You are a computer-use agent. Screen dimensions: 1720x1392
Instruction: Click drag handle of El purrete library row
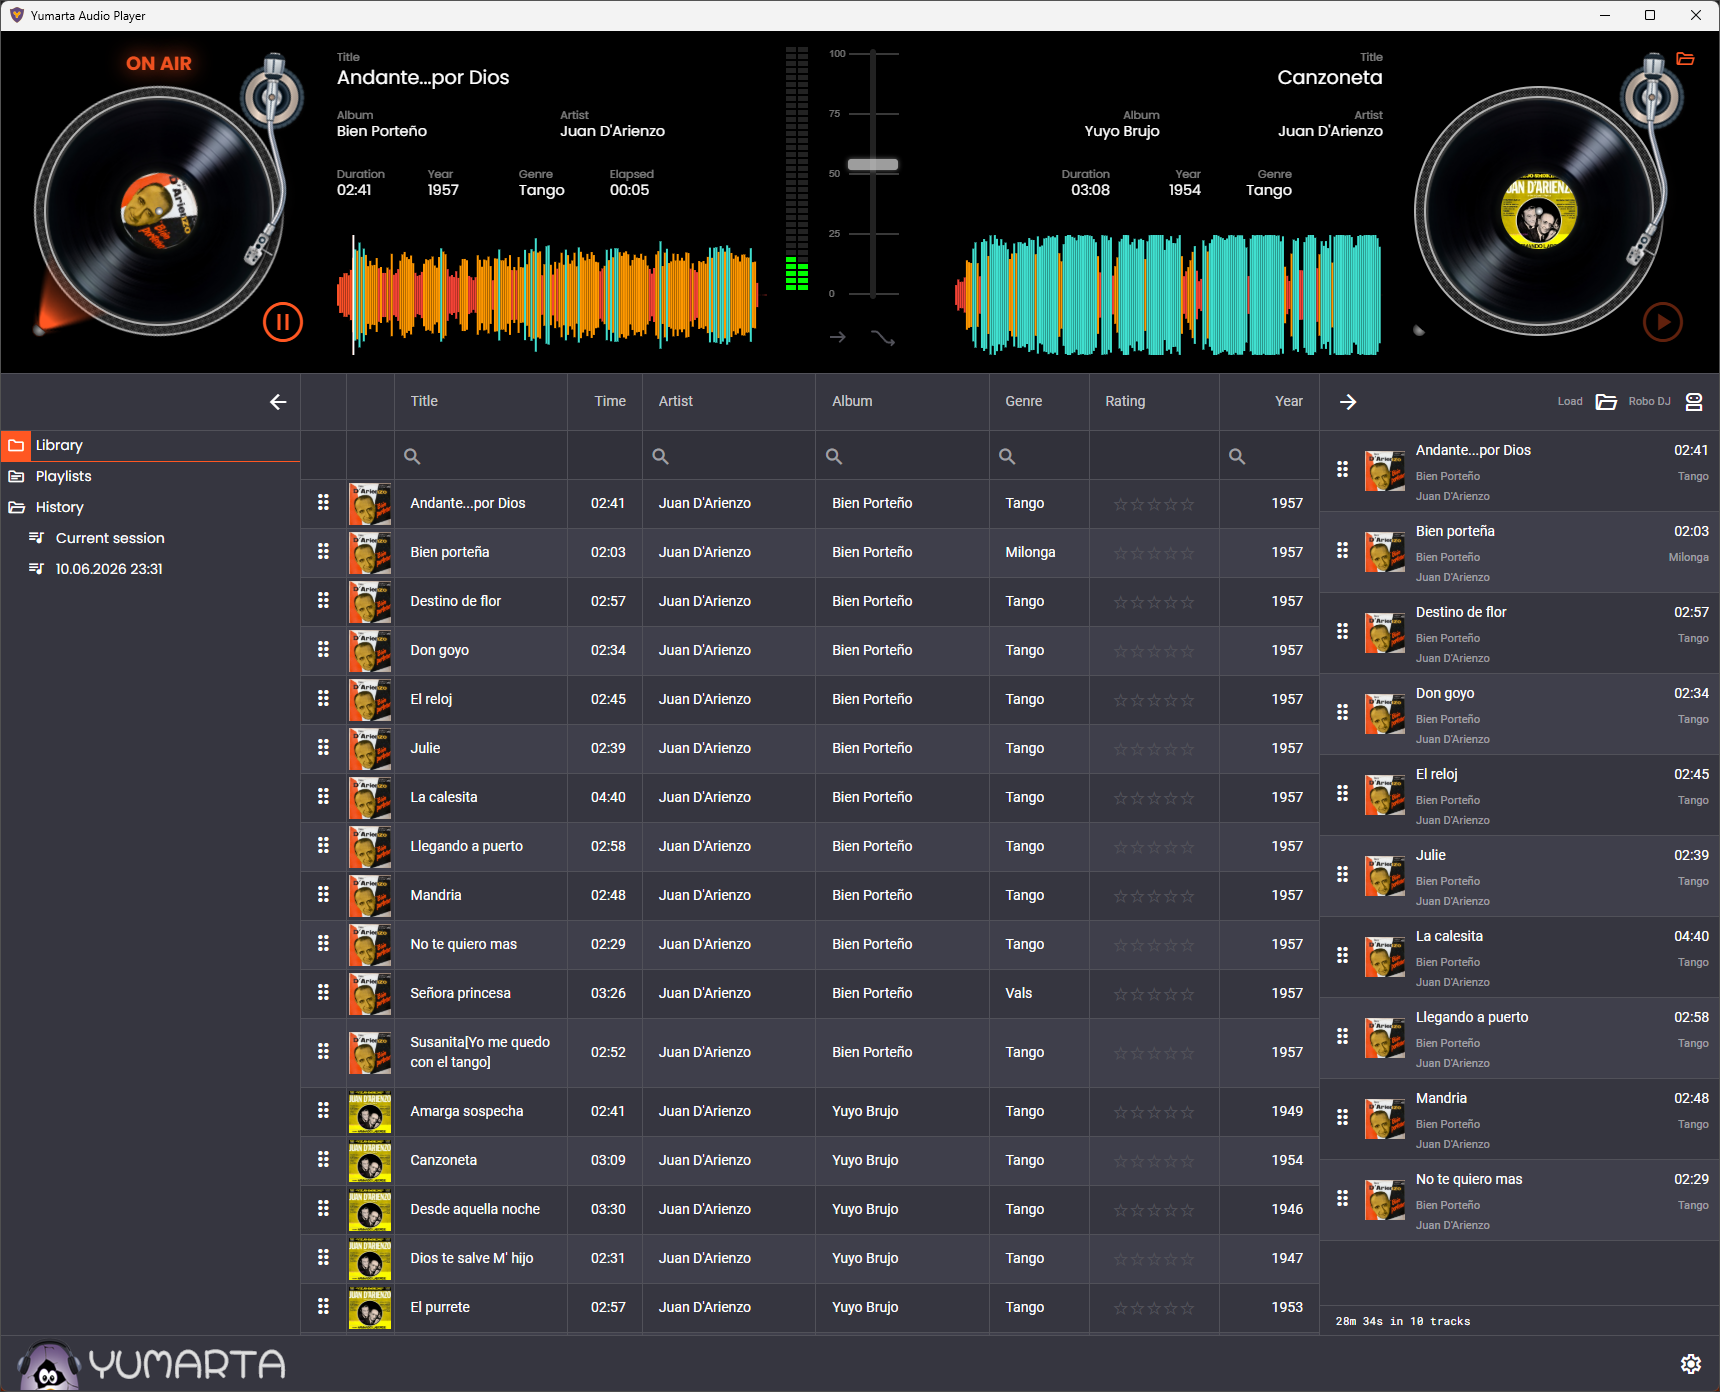click(323, 1307)
